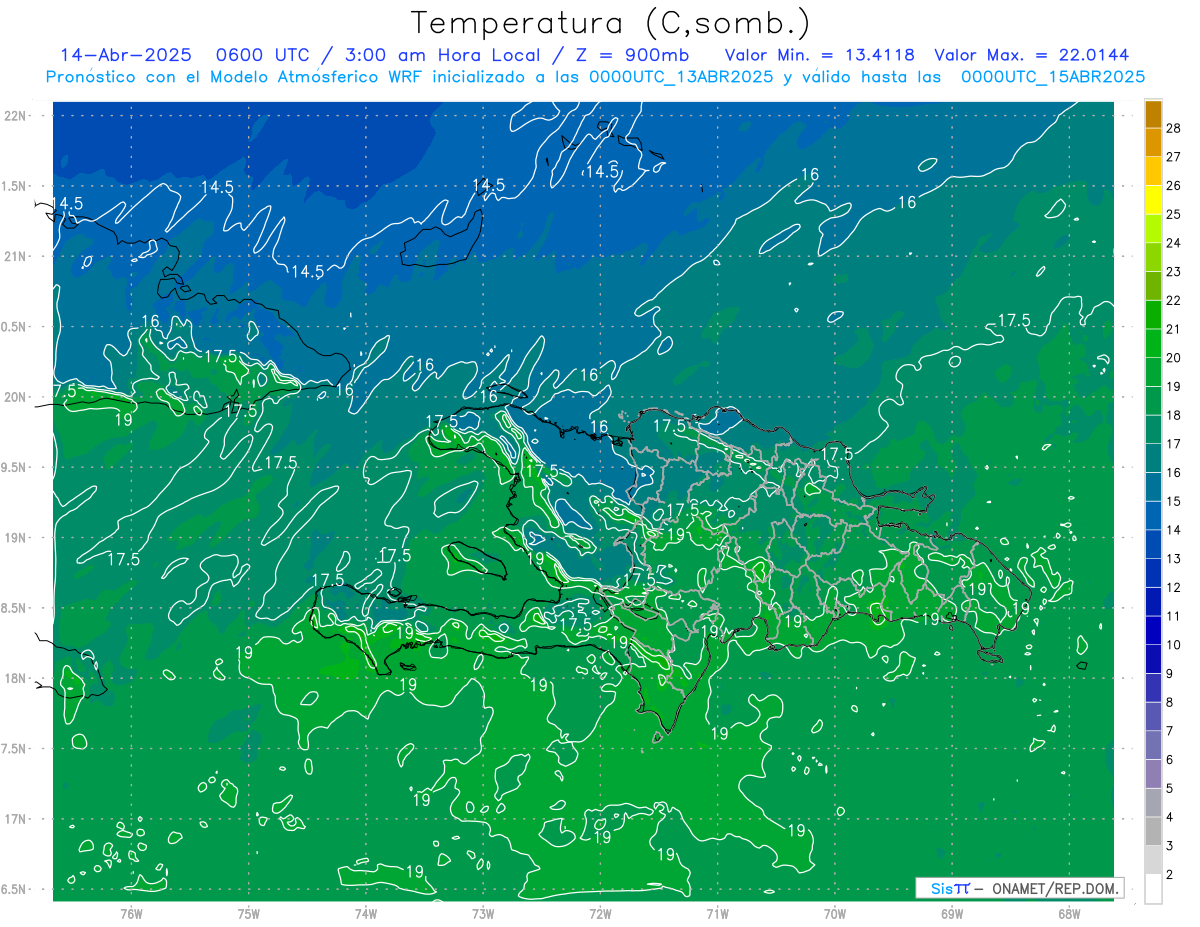Image resolution: width=1200 pixels, height=927 pixels.
Task: Pick the green swatch between 20 and 21
Action: click(1153, 344)
